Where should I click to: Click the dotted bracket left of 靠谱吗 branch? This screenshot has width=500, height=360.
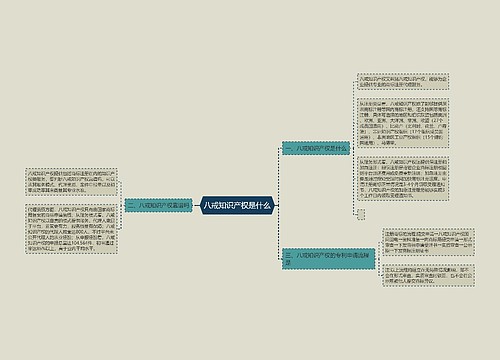(x=121, y=205)
